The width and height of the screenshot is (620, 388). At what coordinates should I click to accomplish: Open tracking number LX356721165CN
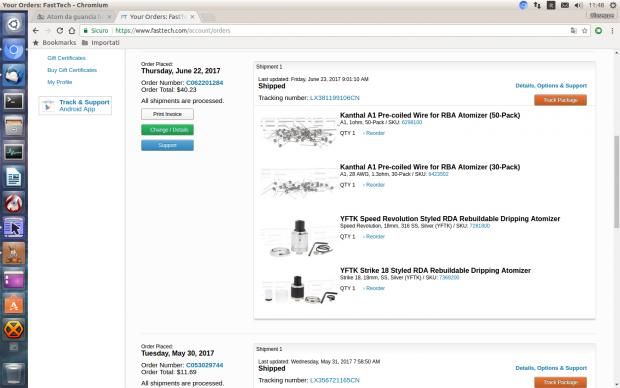(x=335, y=380)
